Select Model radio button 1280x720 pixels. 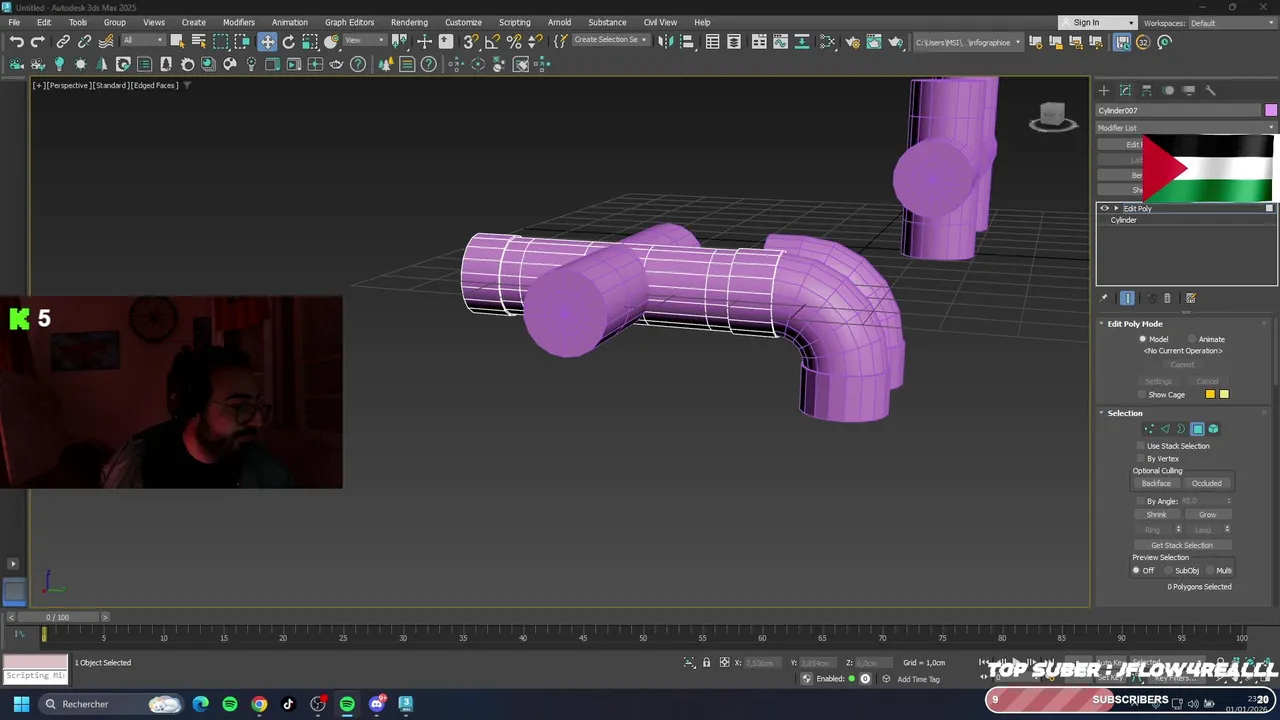click(x=1142, y=339)
